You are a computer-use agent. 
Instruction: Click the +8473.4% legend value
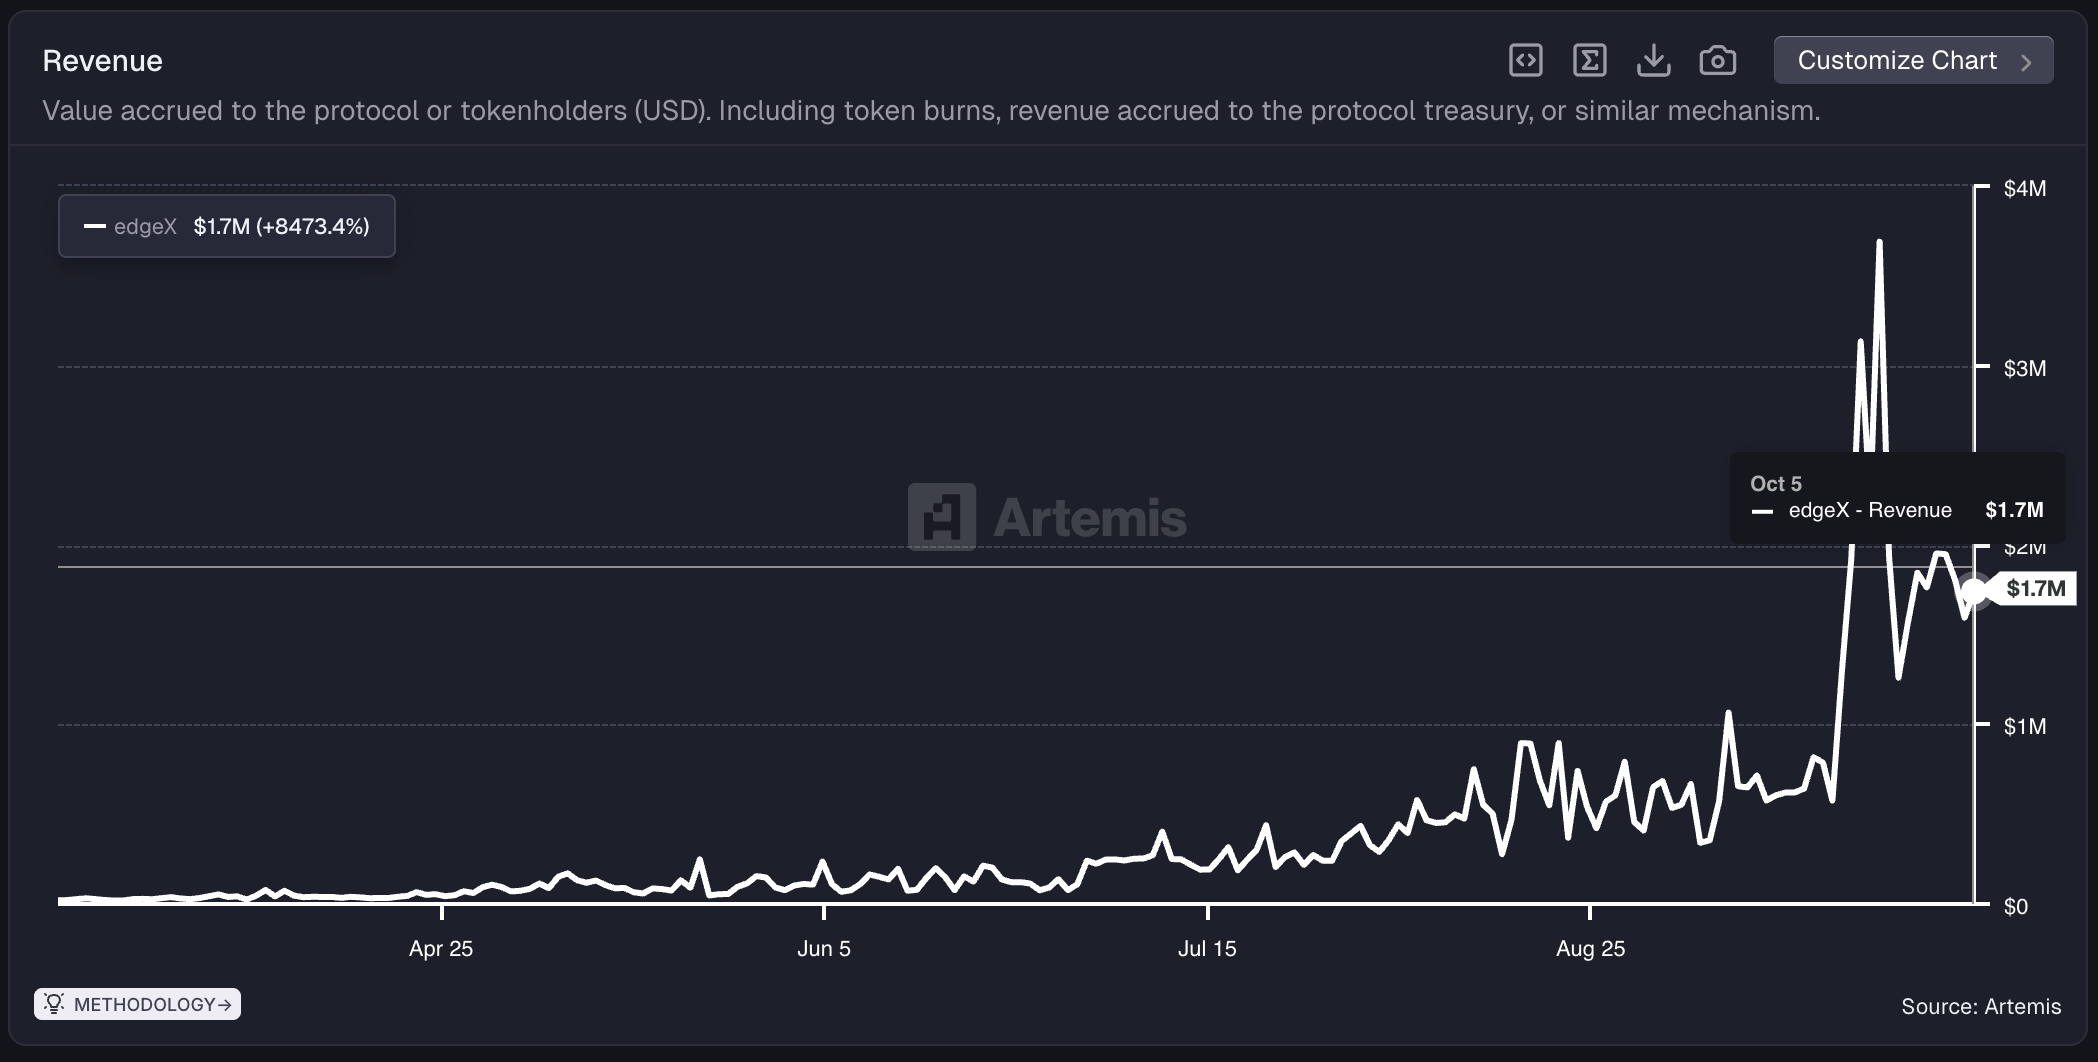pos(313,226)
